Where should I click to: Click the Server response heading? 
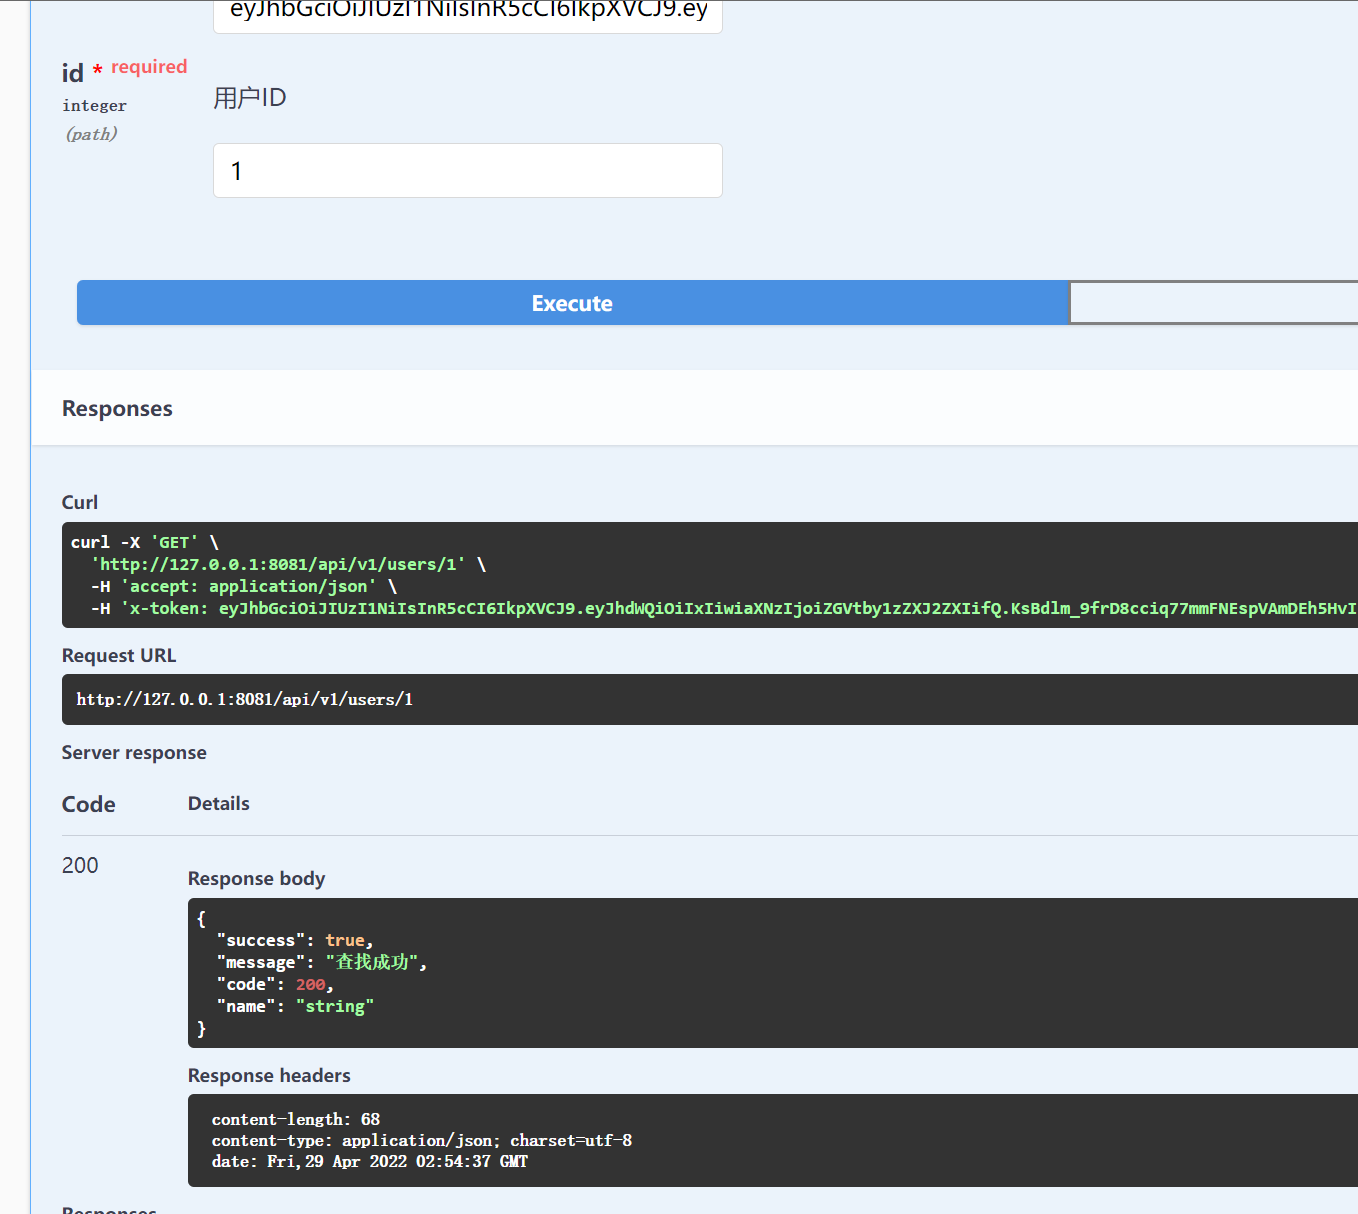[x=134, y=752]
